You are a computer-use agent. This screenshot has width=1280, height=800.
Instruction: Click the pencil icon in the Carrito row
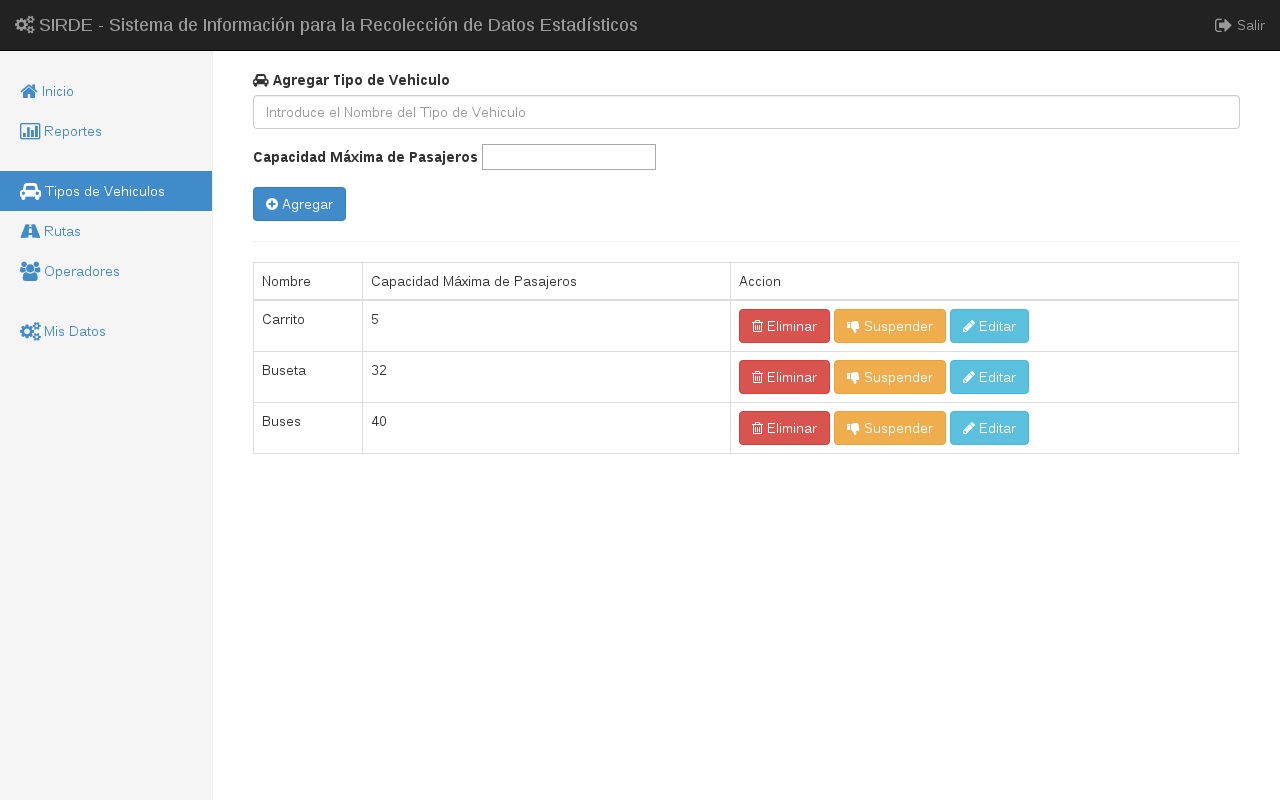[969, 326]
